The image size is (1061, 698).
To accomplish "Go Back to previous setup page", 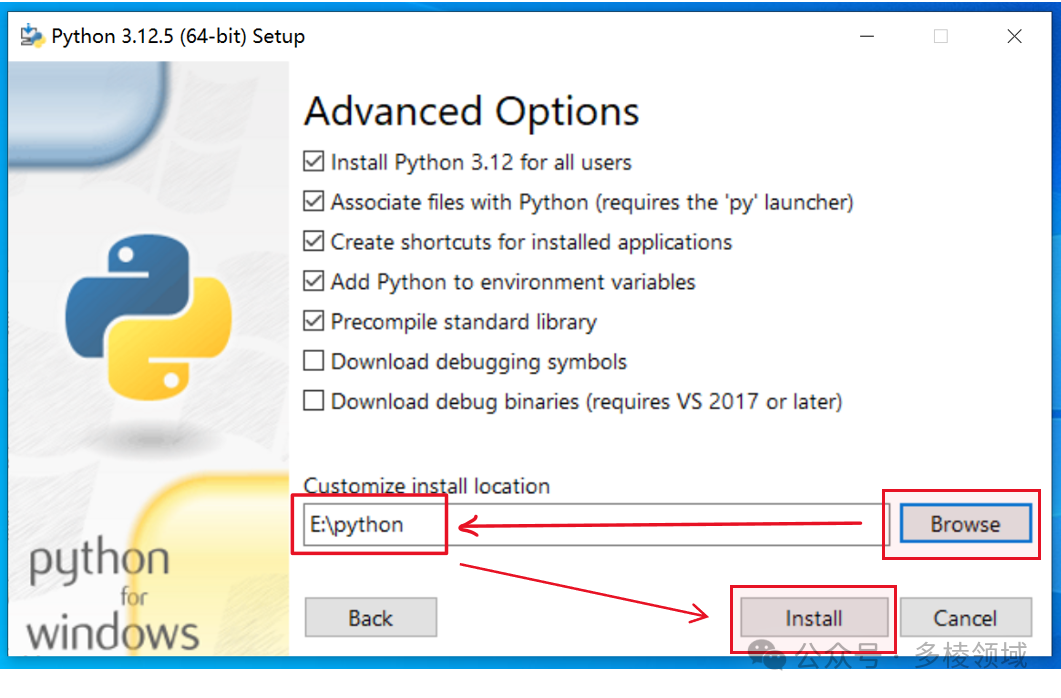I will point(371,618).
